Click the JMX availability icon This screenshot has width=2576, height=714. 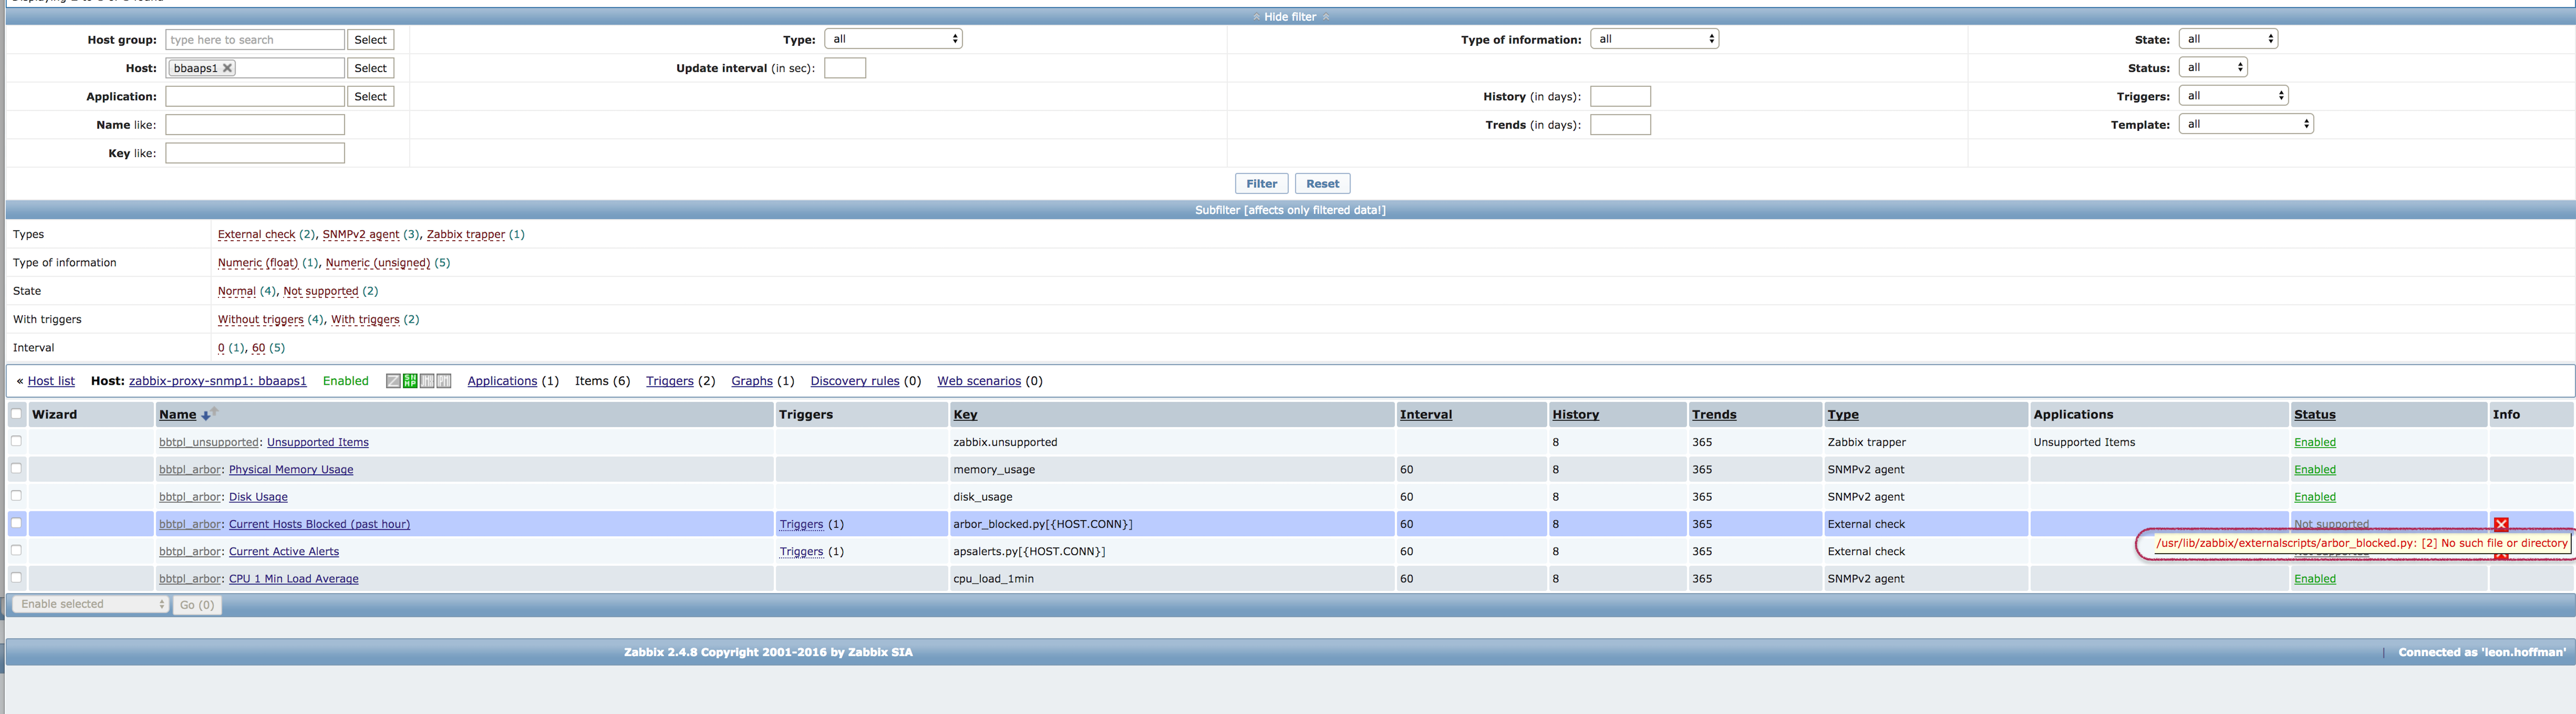[x=427, y=381]
